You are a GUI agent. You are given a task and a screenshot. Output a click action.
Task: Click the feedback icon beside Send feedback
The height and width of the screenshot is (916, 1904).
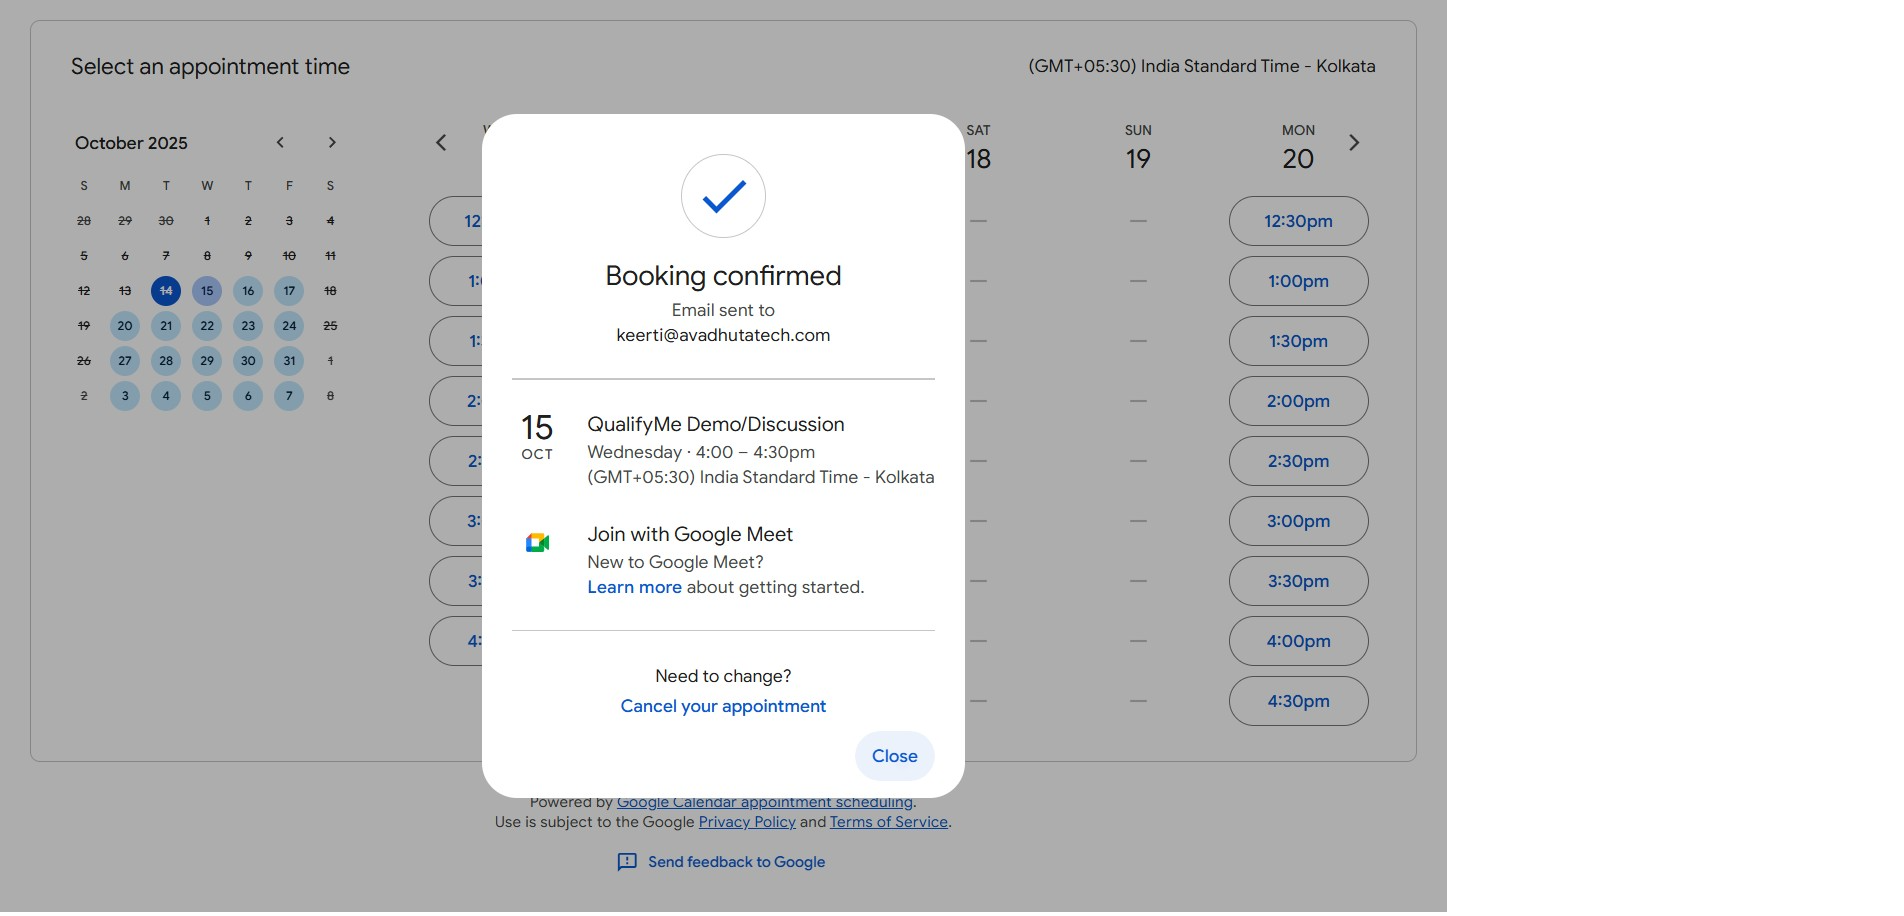[x=627, y=862]
